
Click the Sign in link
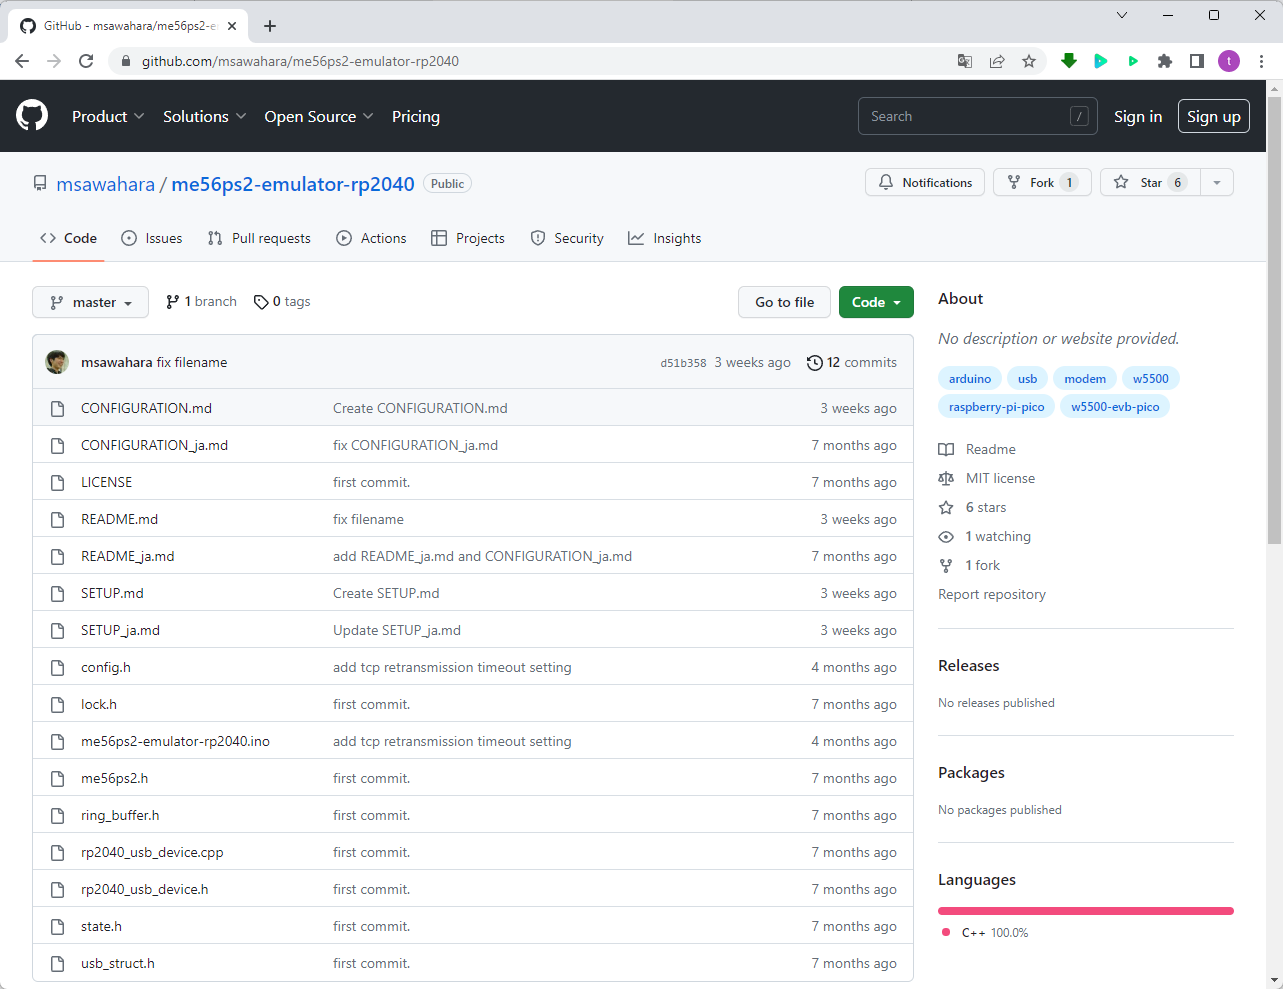[x=1138, y=116]
